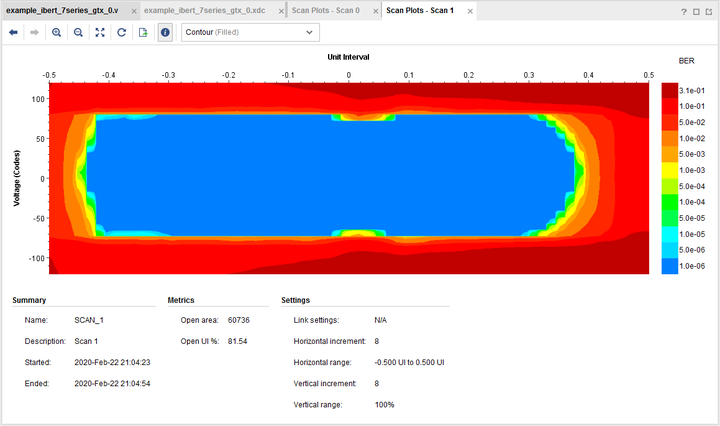Click the Open area value 60736

pos(239,320)
